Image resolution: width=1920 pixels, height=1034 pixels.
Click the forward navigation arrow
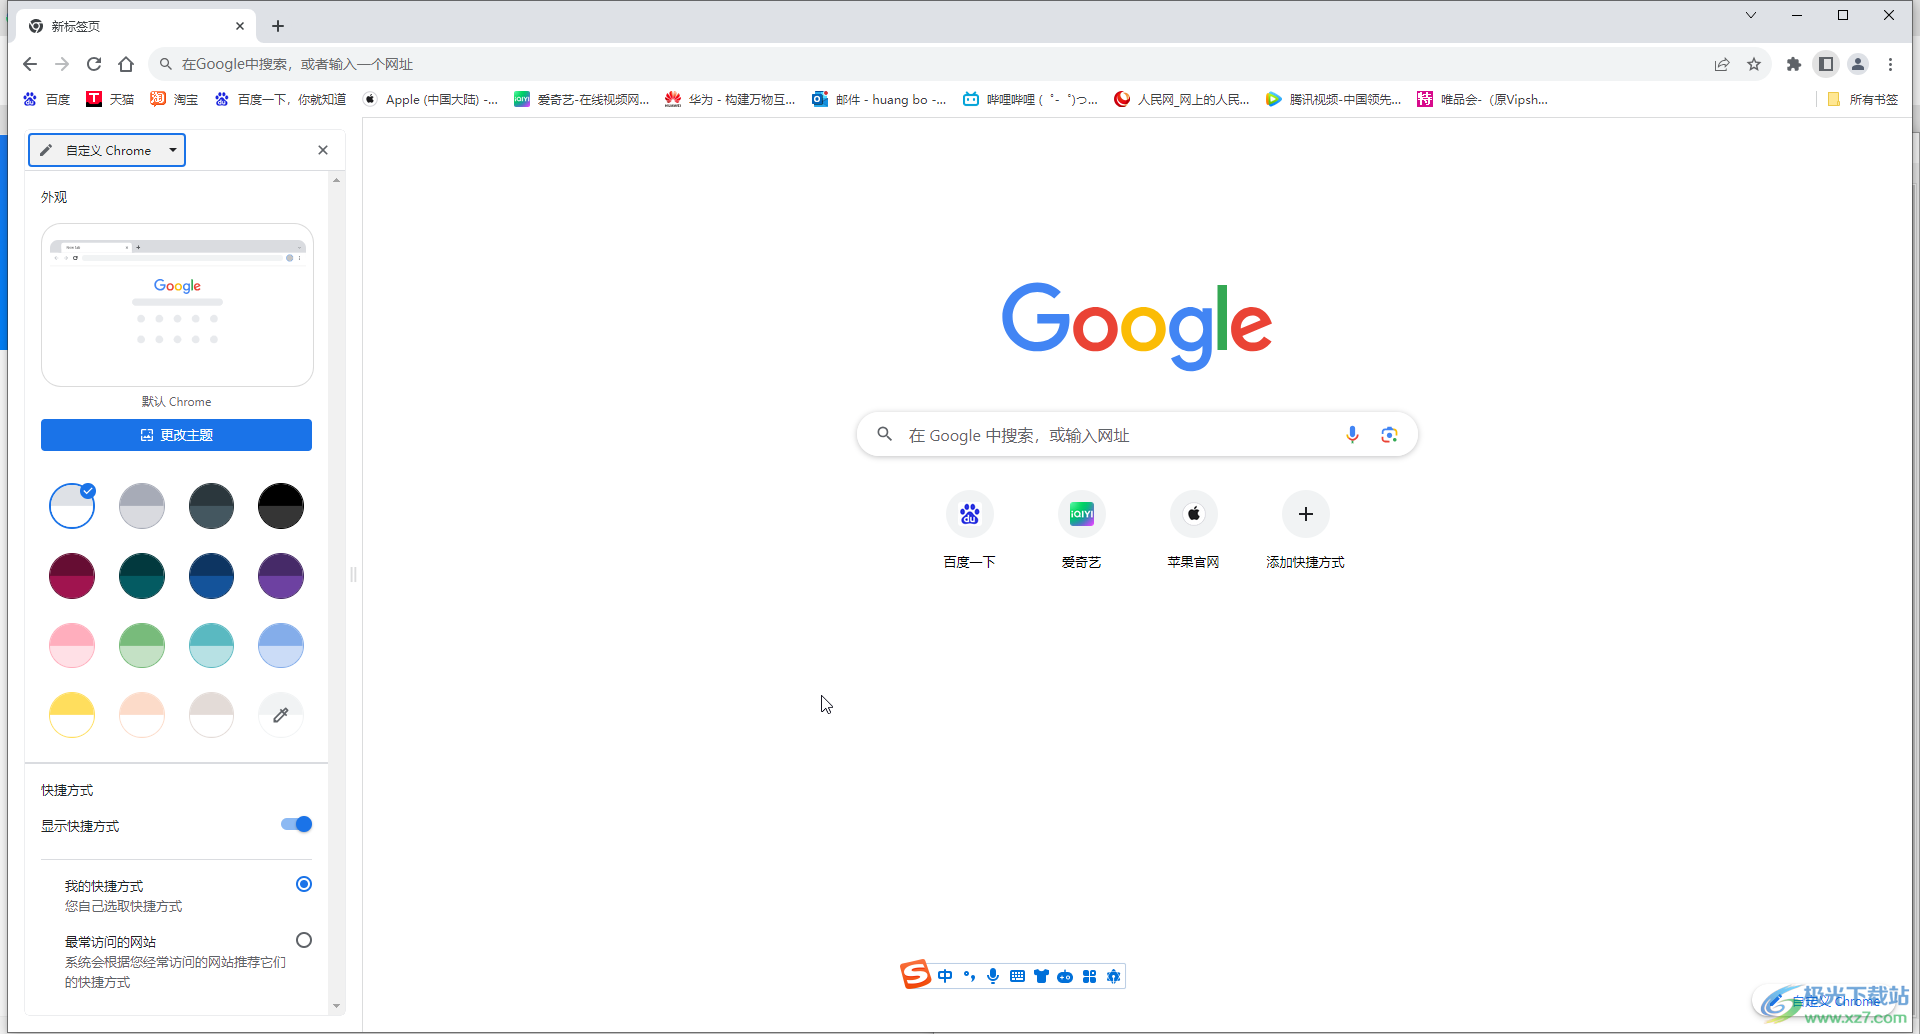[x=62, y=64]
